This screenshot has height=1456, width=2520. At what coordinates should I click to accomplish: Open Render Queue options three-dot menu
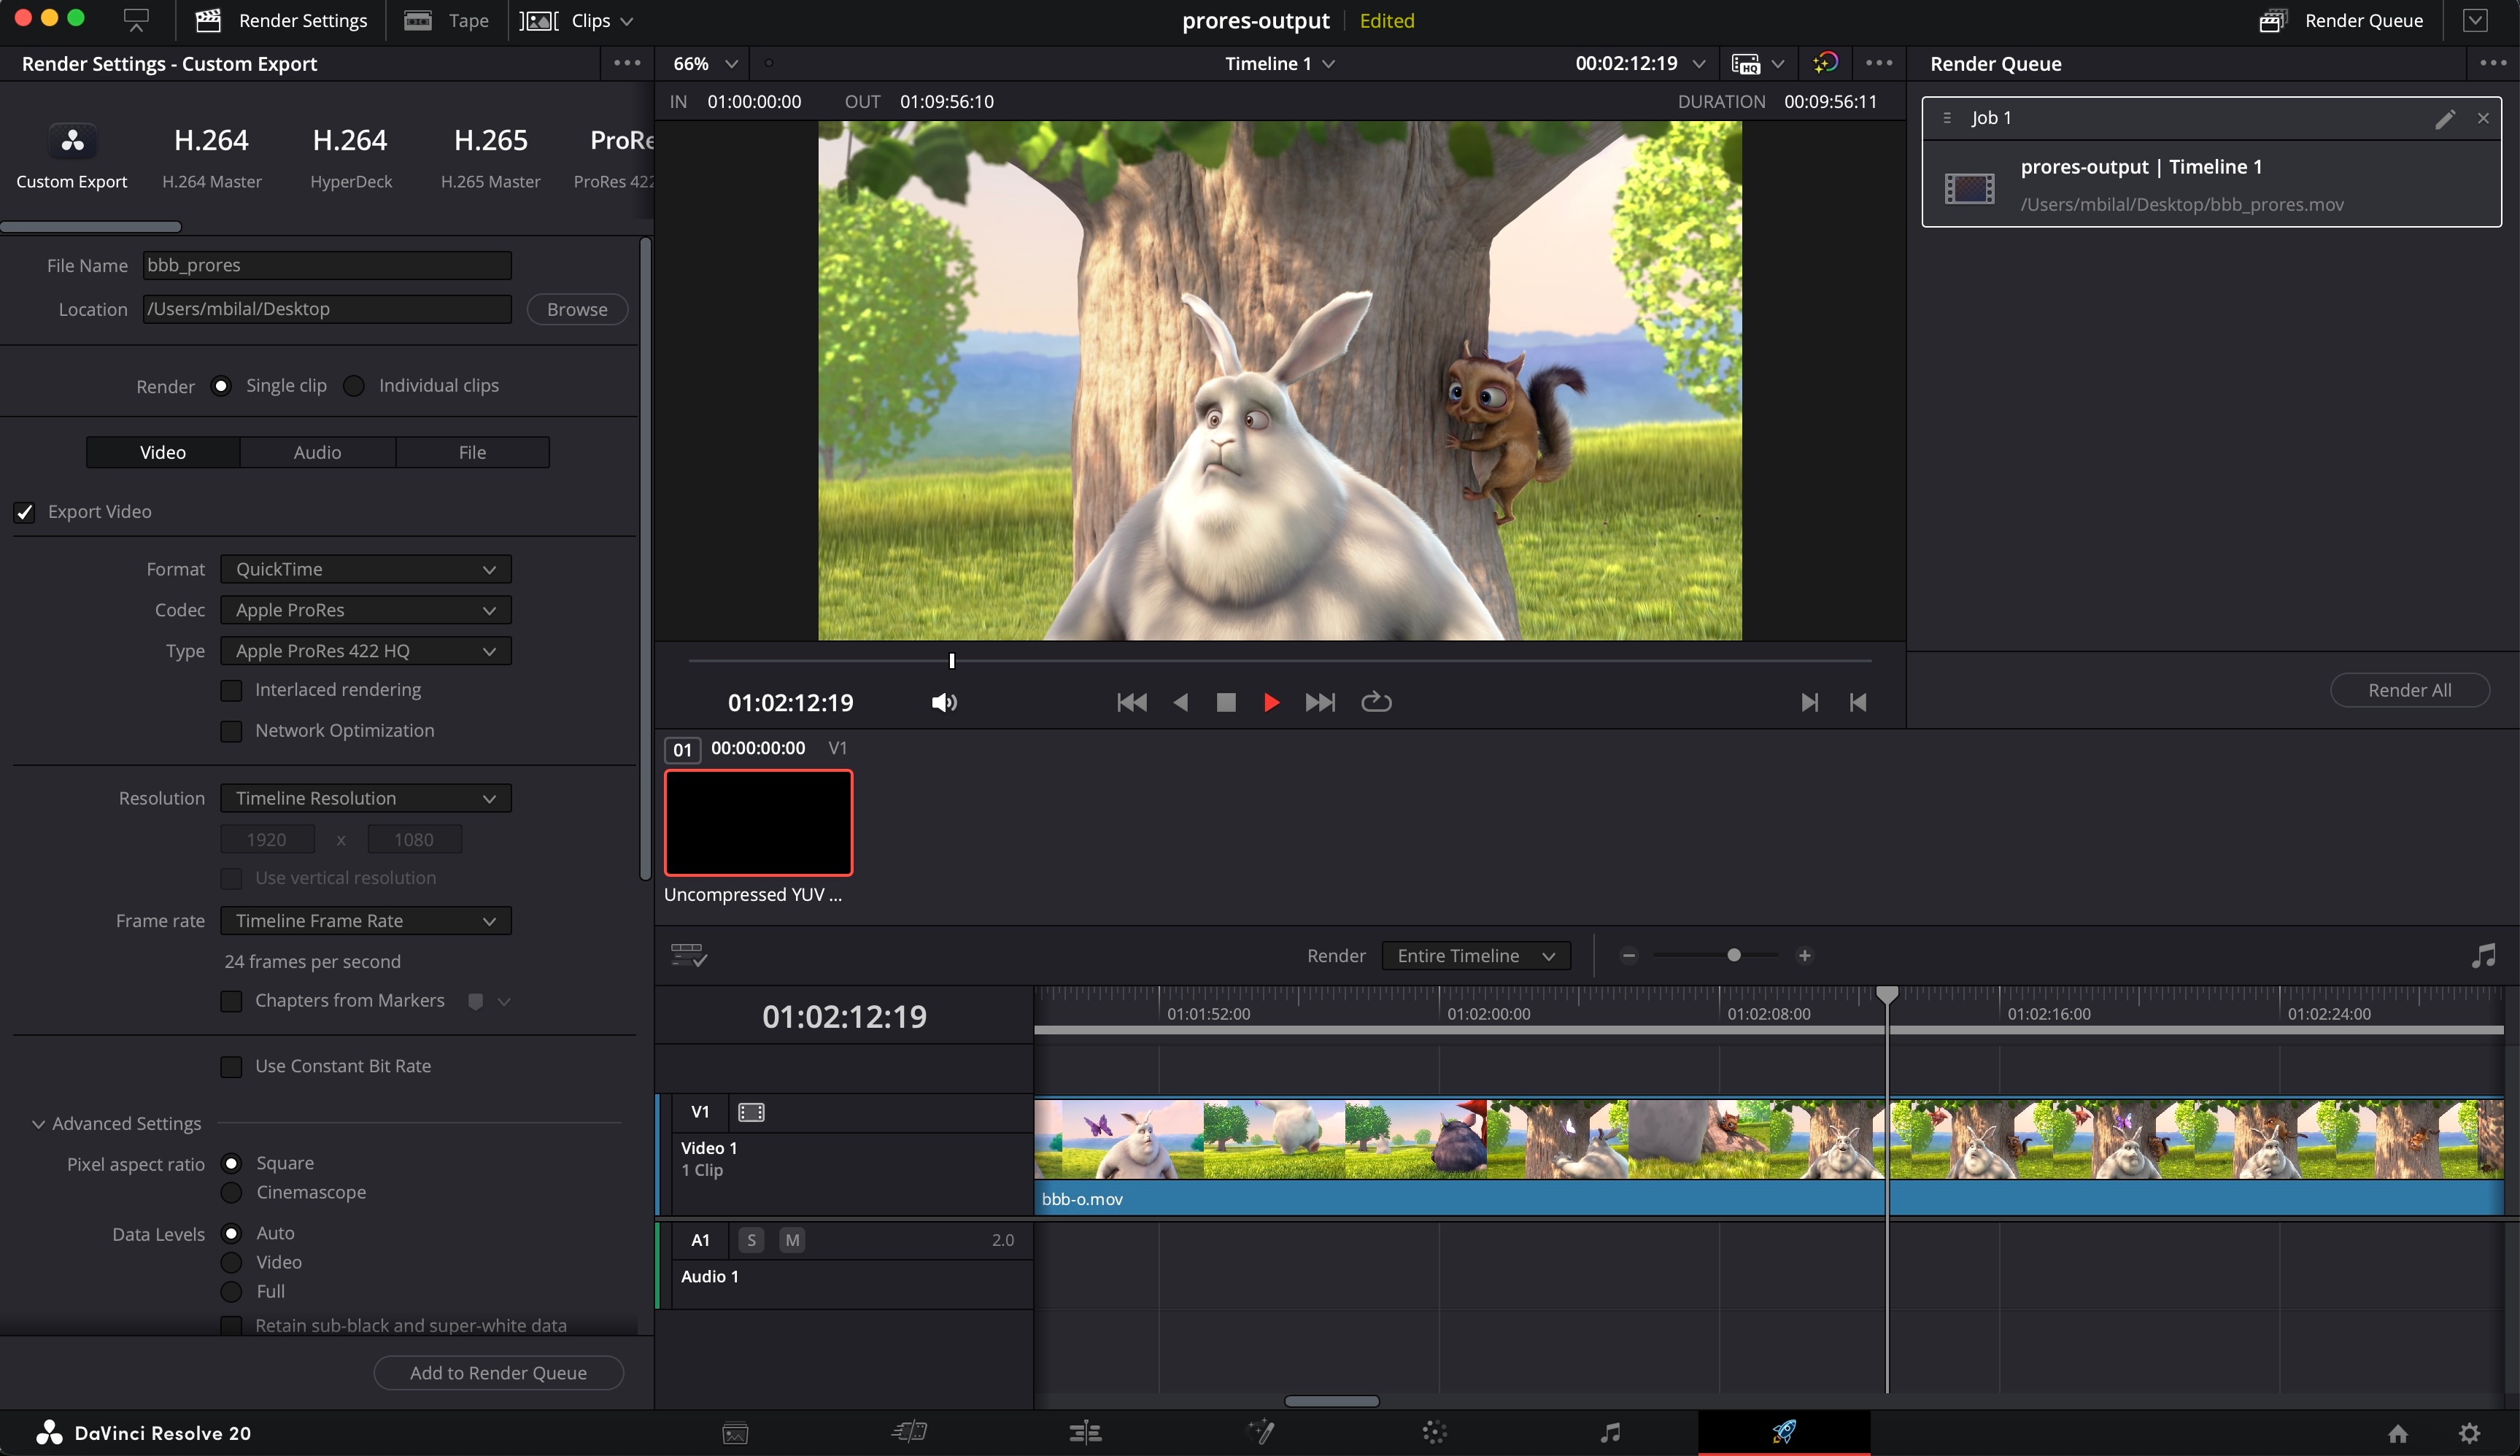pos(2493,63)
